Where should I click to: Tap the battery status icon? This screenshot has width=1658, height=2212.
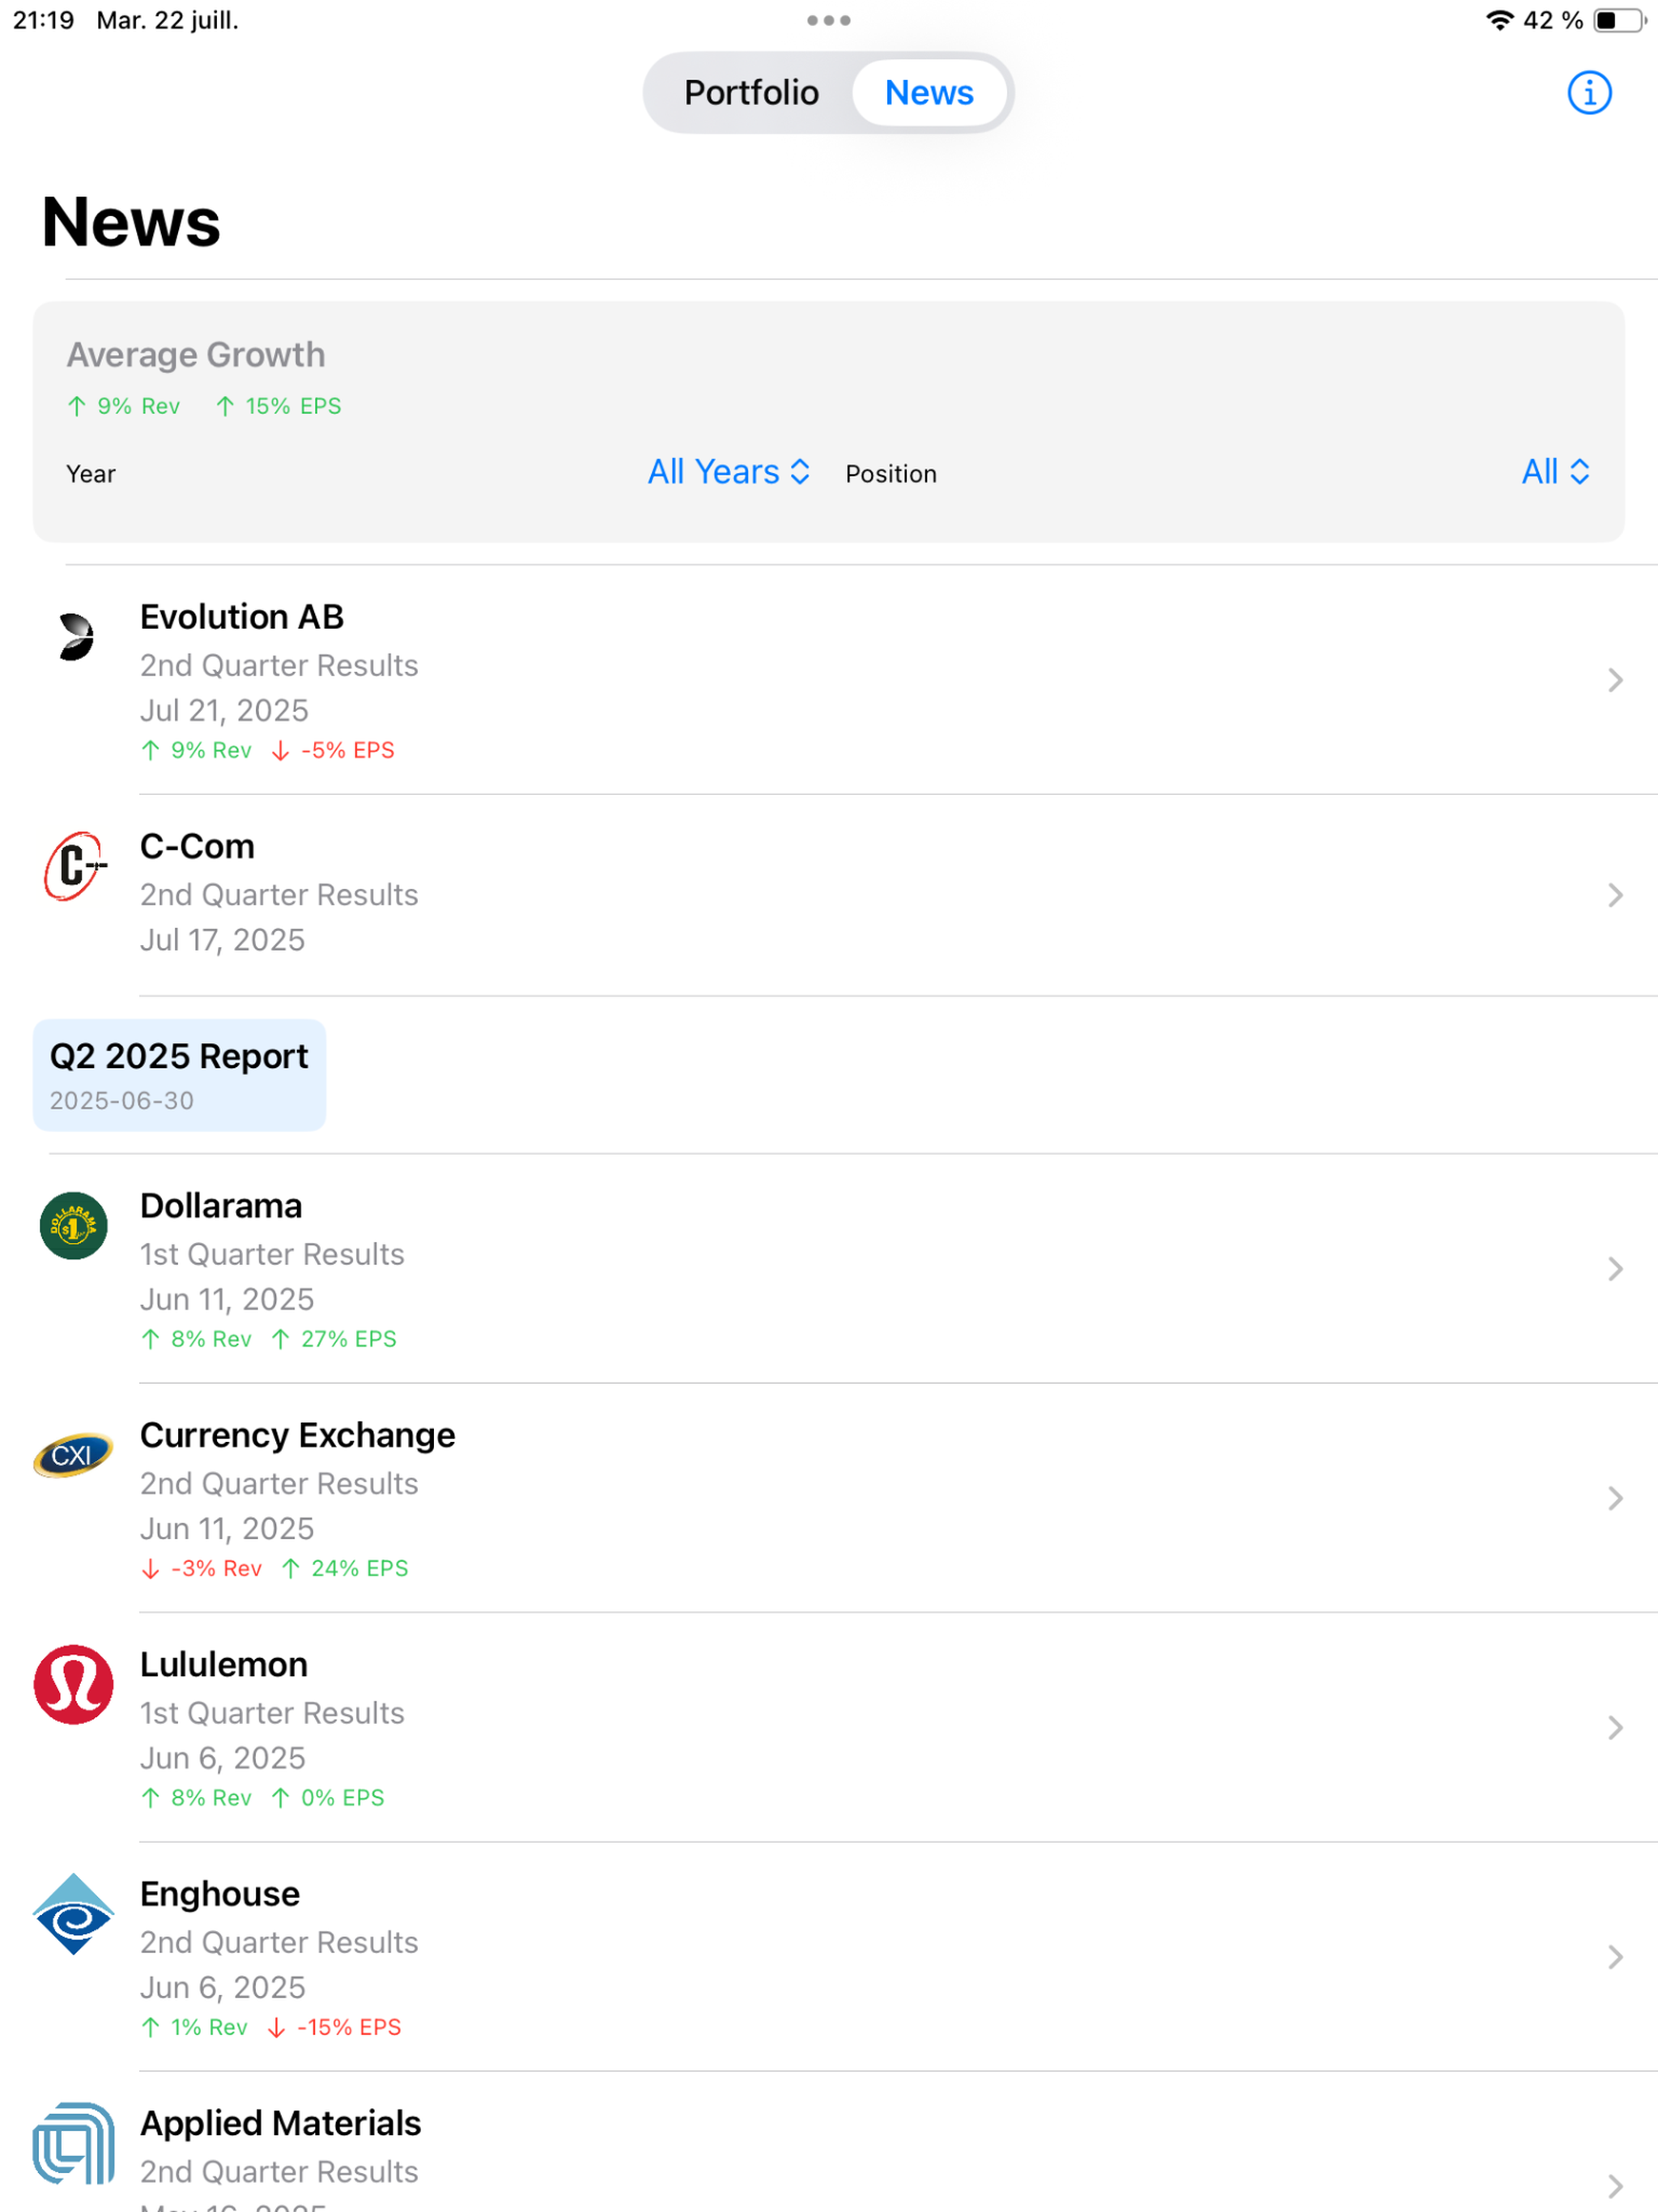tap(1619, 20)
